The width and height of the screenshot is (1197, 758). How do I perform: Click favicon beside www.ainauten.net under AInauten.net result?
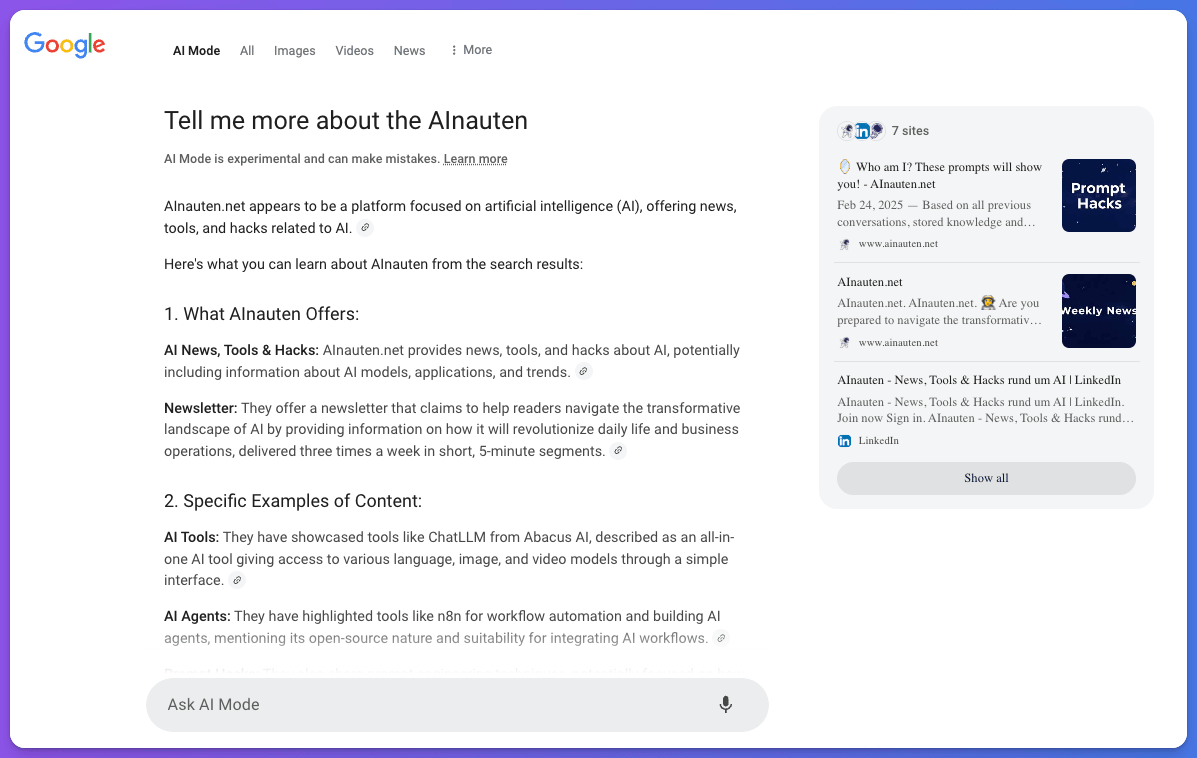(844, 343)
